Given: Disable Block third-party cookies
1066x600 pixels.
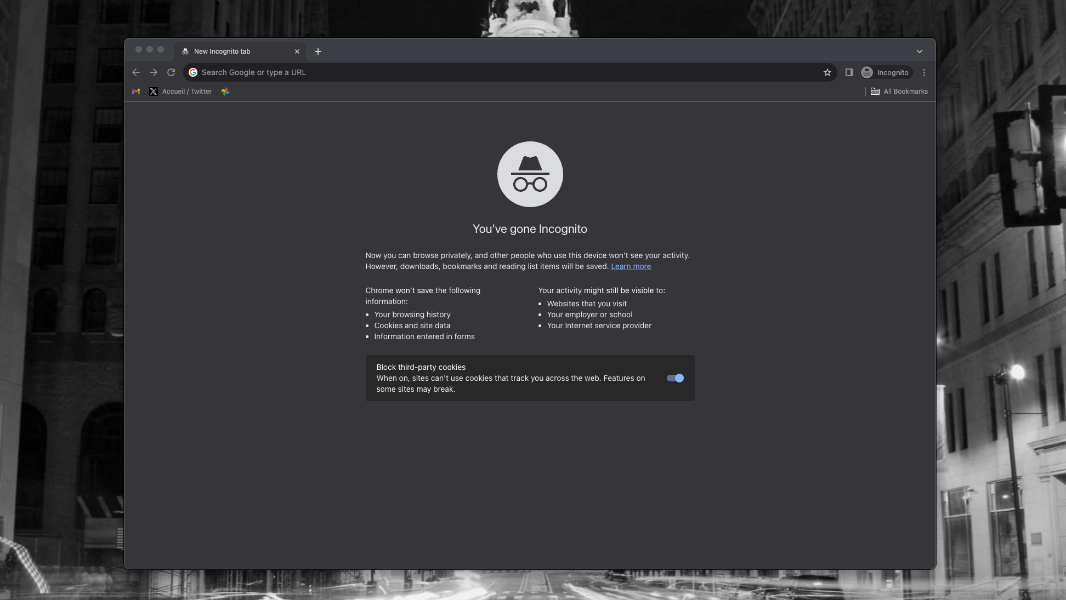Looking at the screenshot, I should 675,378.
